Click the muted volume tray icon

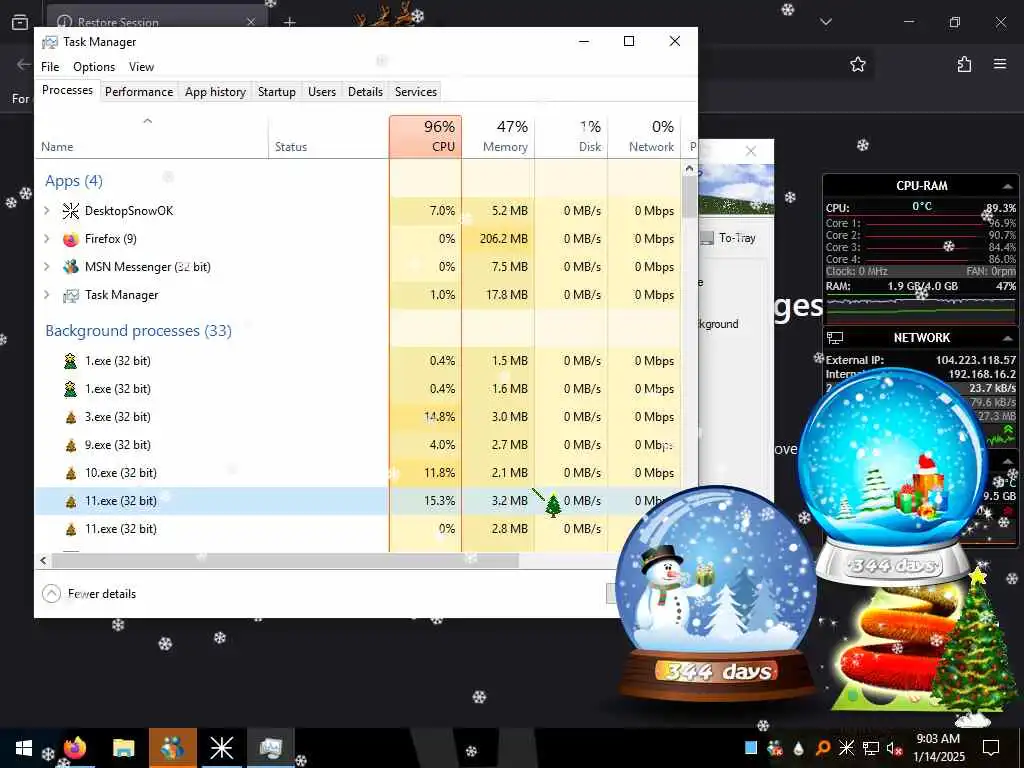point(894,748)
